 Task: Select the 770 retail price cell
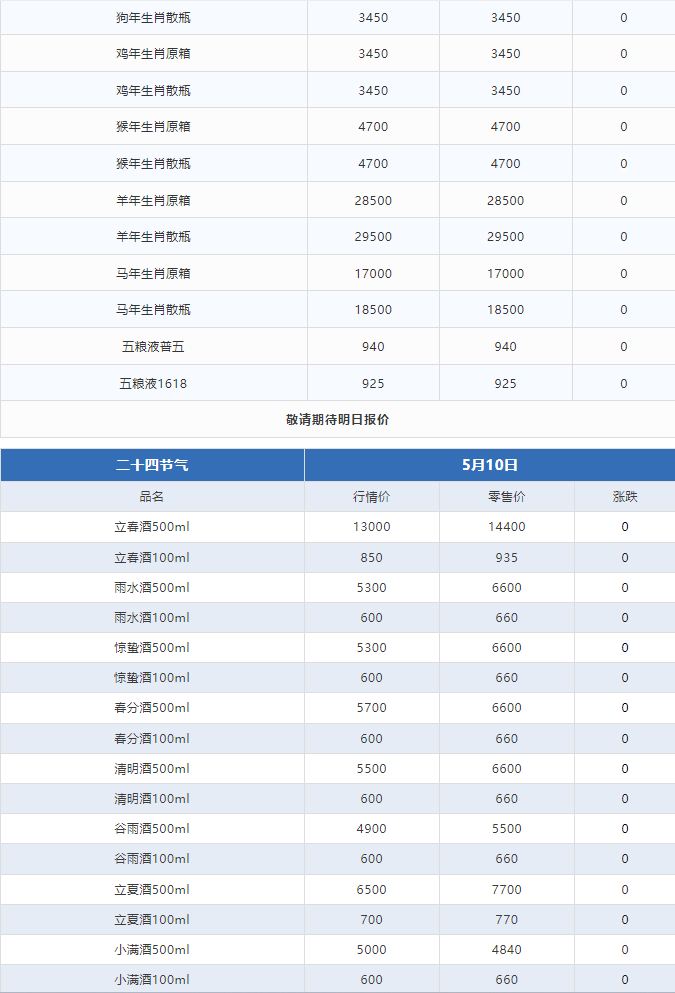(x=507, y=920)
